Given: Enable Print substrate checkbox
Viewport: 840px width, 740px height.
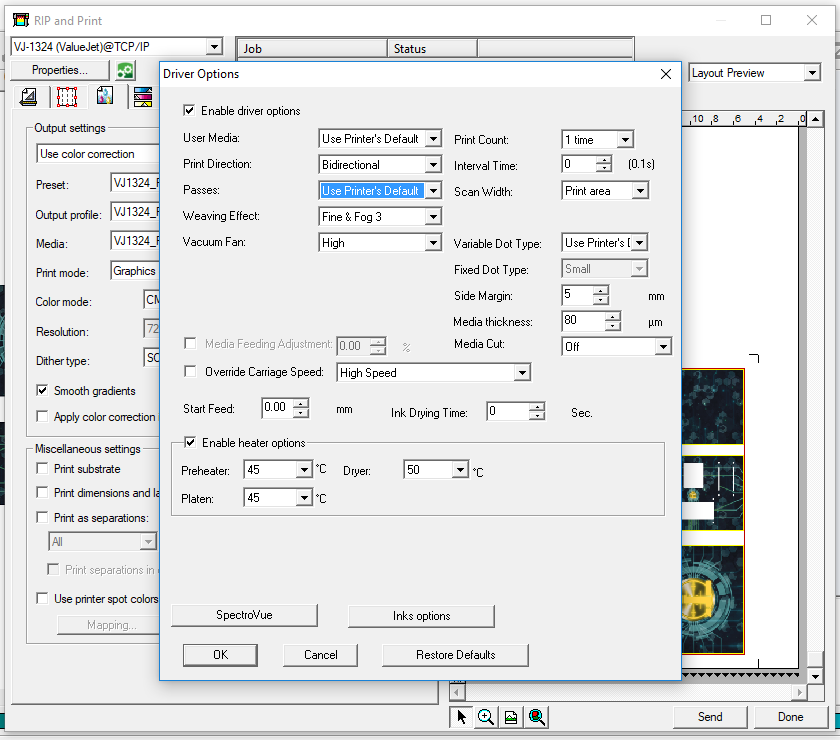Looking at the screenshot, I should click(42, 468).
